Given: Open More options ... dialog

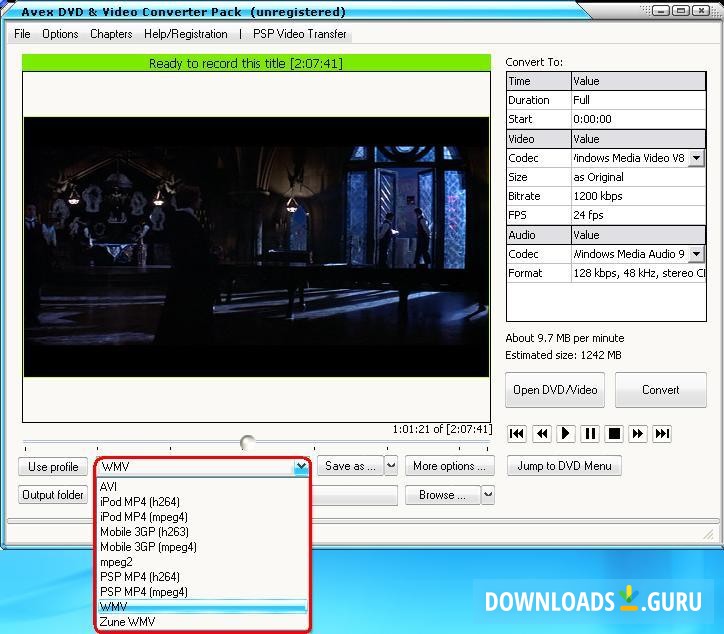Looking at the screenshot, I should [450, 465].
